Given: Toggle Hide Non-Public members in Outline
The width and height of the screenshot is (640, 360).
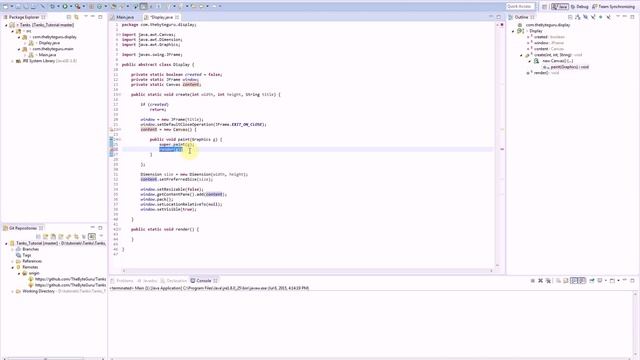Looking at the screenshot, I should click(x=600, y=17).
